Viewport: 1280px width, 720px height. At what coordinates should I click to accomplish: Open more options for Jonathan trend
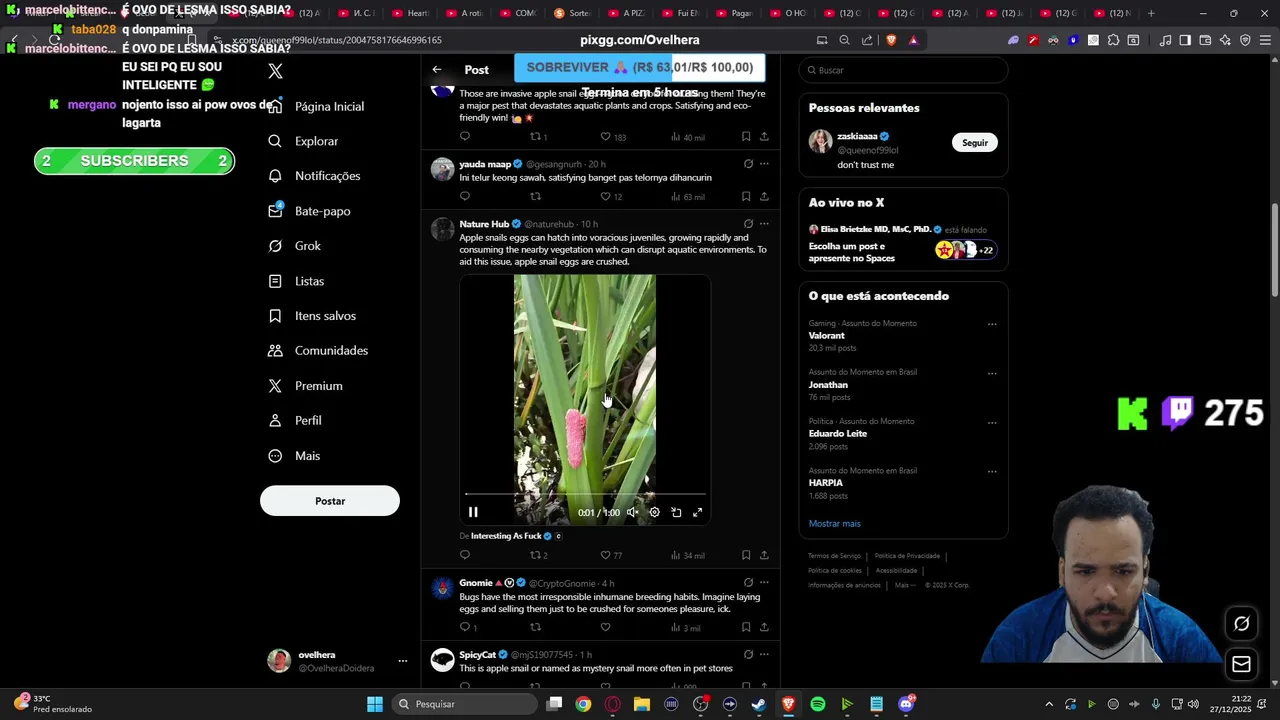tap(992, 373)
